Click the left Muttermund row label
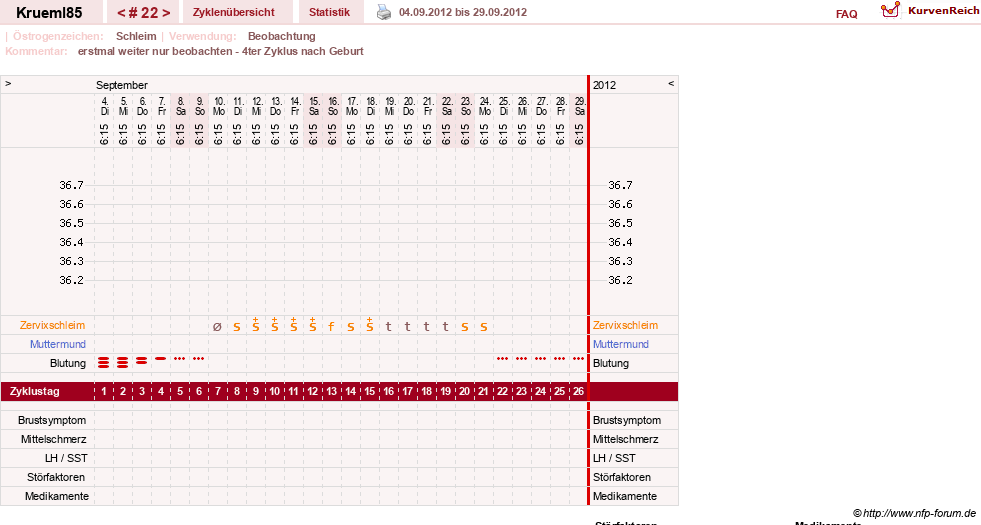 tap(58, 344)
